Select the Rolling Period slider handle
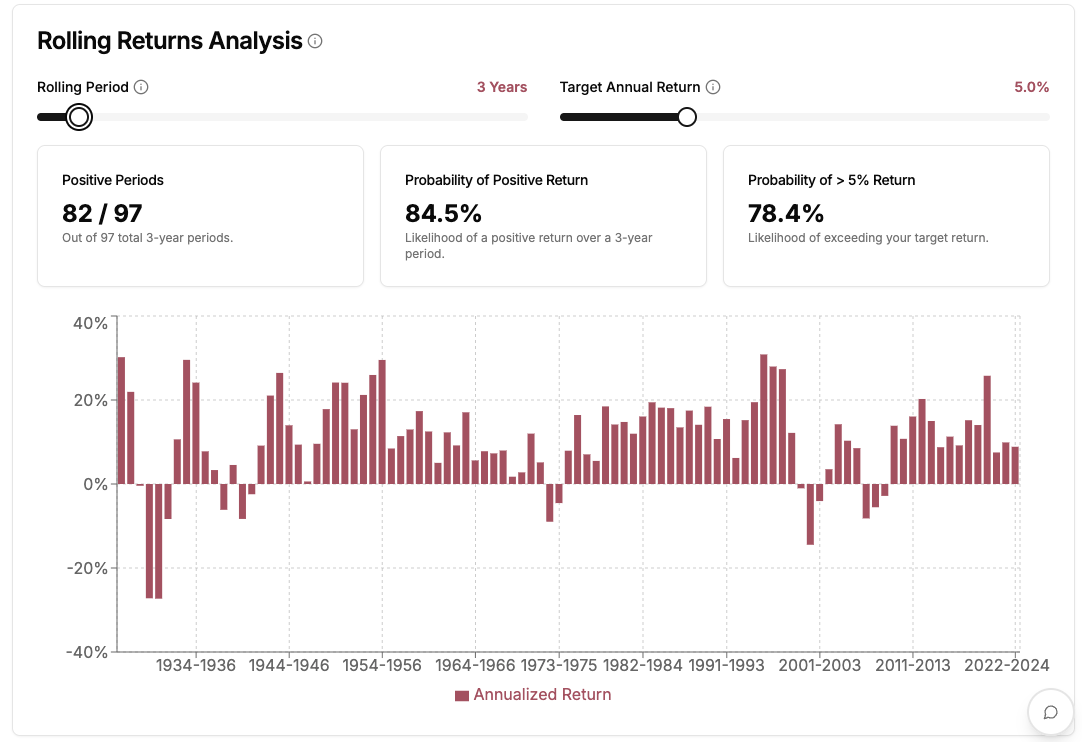Screen dimensions: 1082x742 (77, 117)
